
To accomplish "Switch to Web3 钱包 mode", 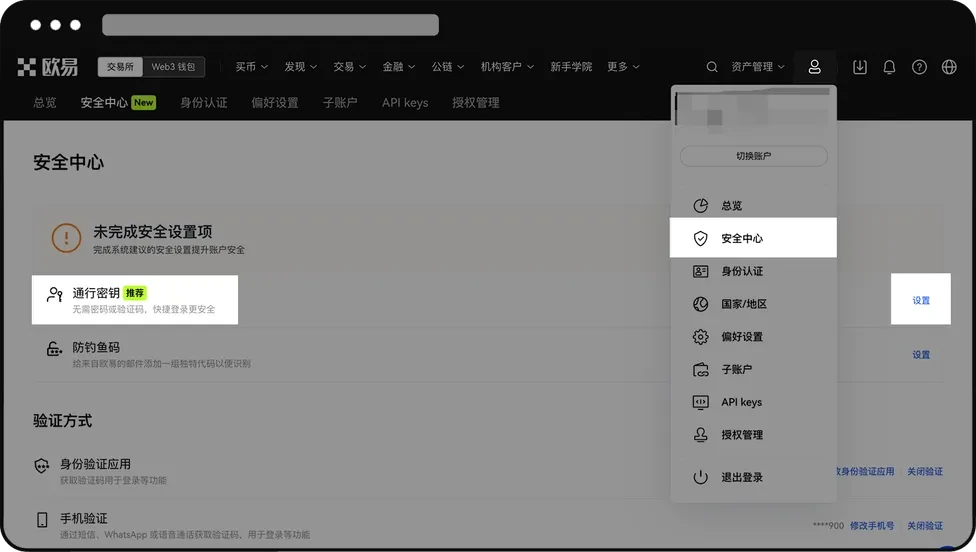I will [x=175, y=67].
